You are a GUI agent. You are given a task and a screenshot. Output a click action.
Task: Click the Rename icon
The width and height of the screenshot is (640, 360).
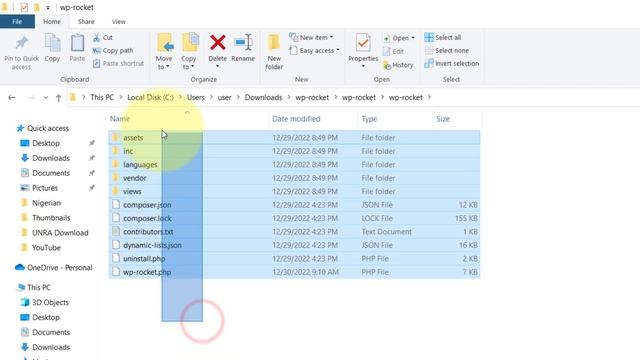243,42
